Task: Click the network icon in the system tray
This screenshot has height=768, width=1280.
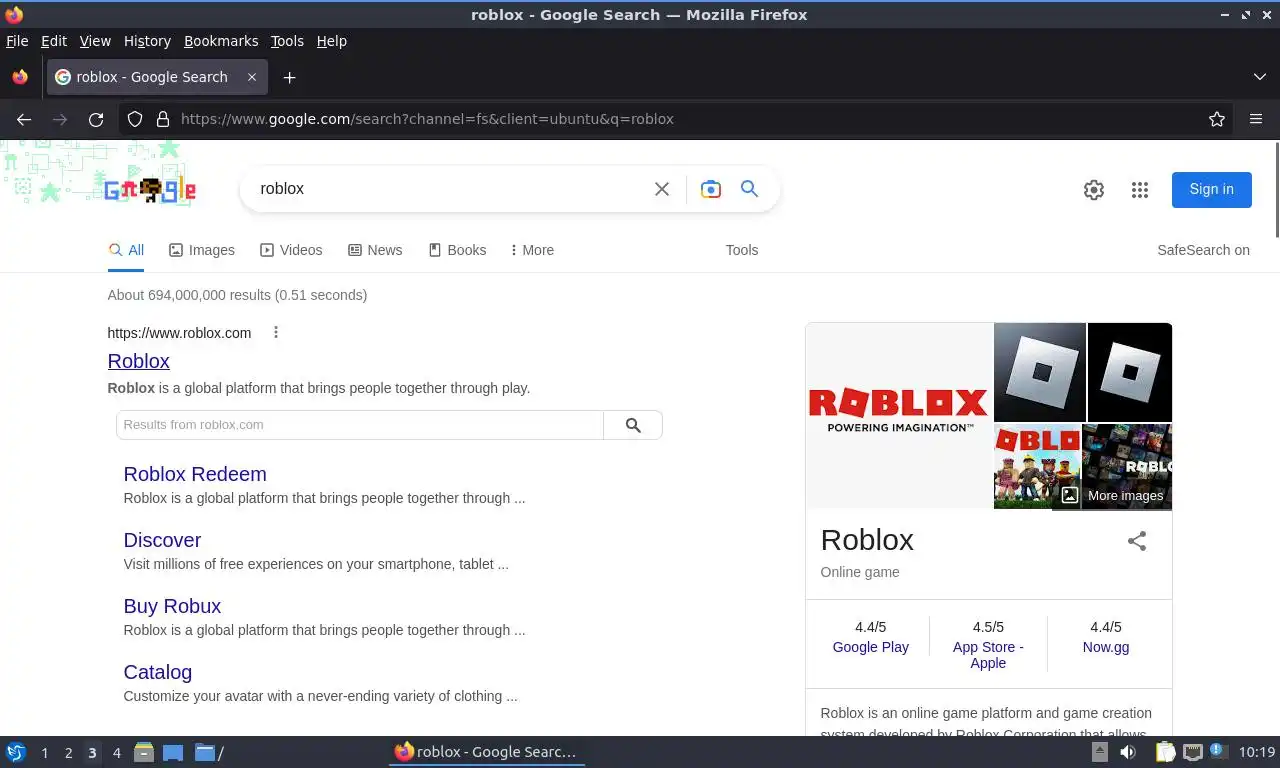Action: coord(1192,752)
